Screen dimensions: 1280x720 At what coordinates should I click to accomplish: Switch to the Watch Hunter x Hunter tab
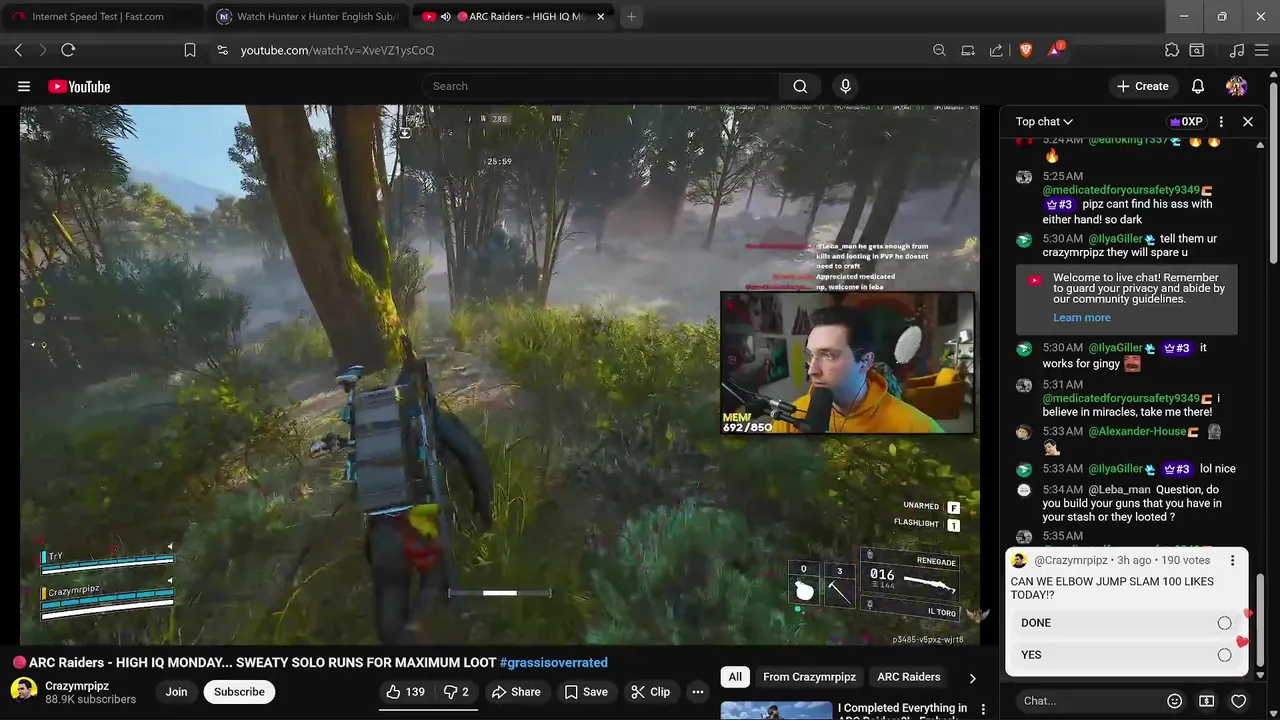(x=308, y=17)
